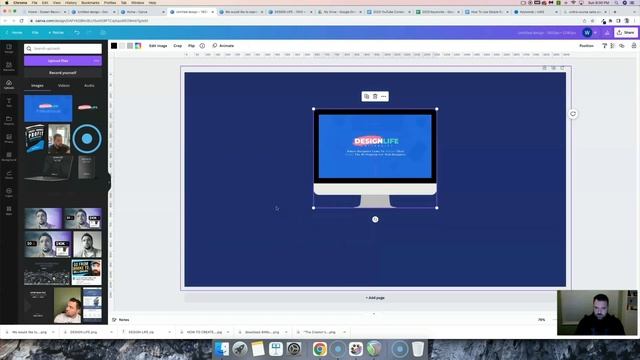Open the zoom percentage menu at bottom right
Image resolution: width=640 pixels, height=360 pixels.
click(542, 320)
